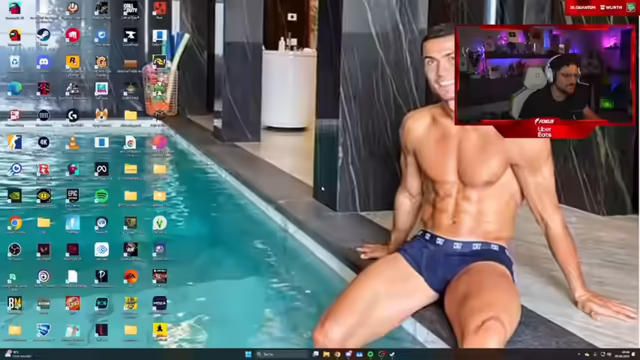Open the Rockstar Games Launcher icon

(73, 62)
